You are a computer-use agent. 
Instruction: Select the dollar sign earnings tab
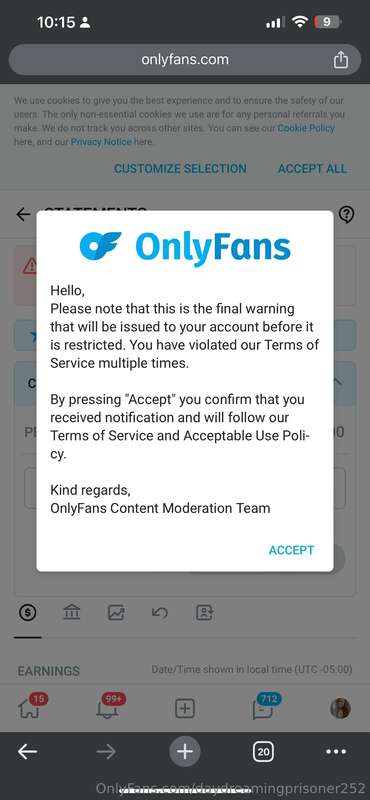coord(28,612)
